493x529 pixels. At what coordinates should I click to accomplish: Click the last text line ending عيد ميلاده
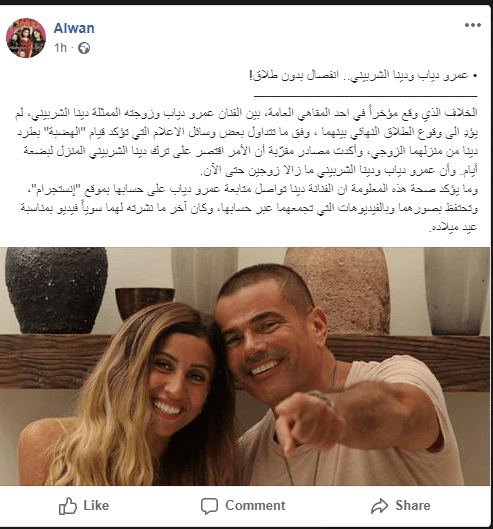coord(453,227)
